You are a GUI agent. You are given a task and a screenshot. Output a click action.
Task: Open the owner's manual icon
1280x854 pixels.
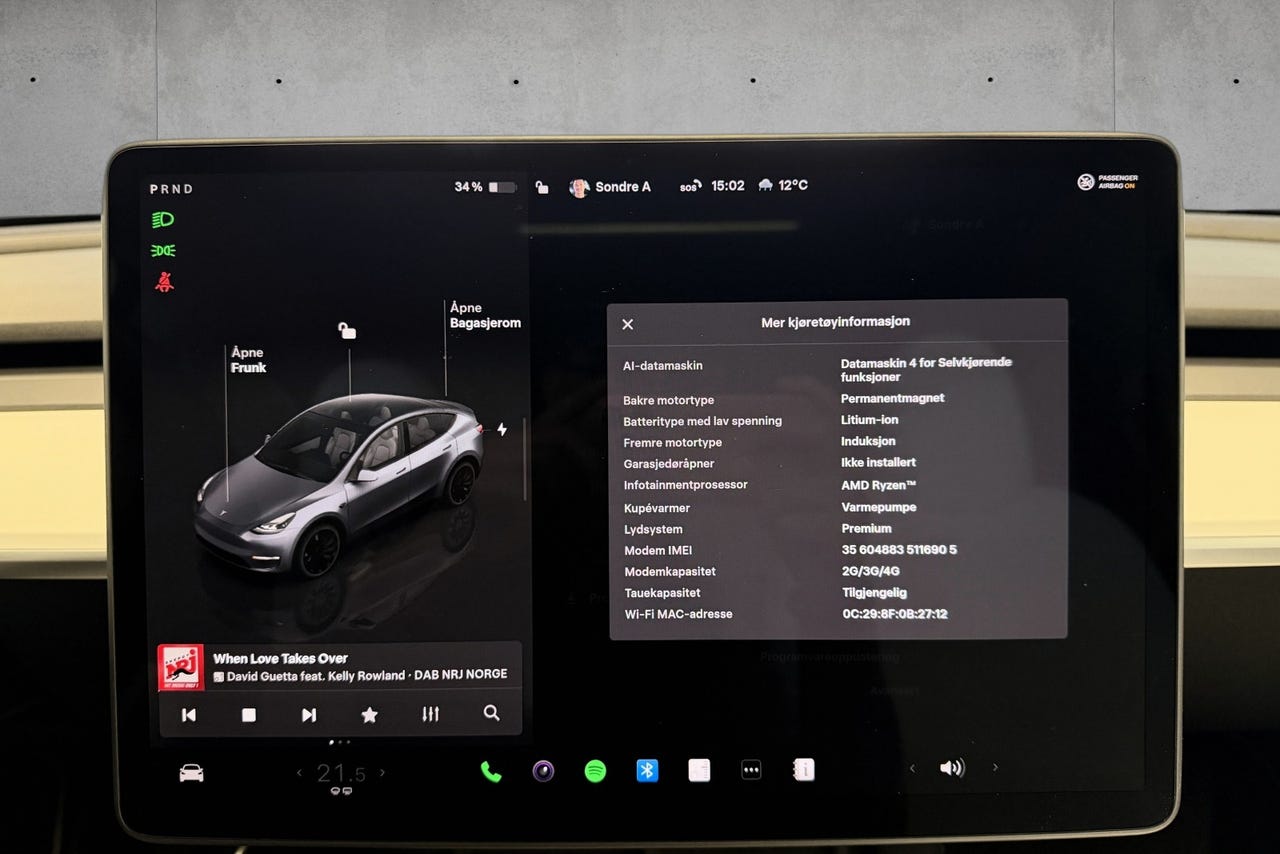[803, 770]
